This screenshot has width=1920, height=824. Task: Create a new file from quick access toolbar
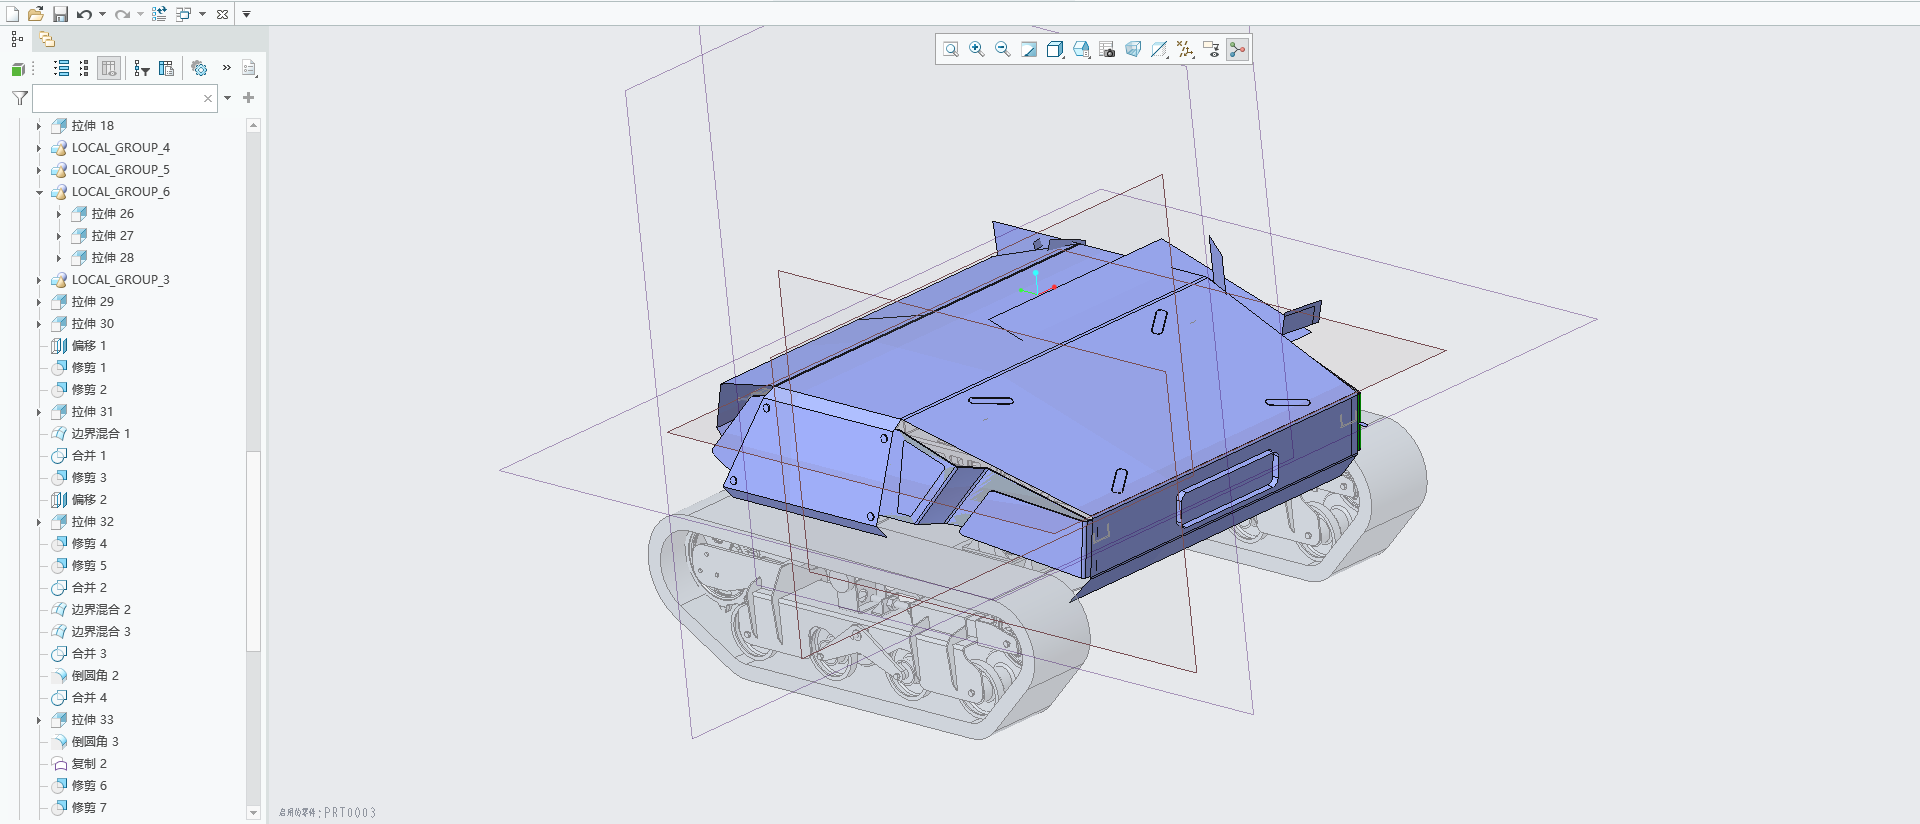click(x=12, y=14)
